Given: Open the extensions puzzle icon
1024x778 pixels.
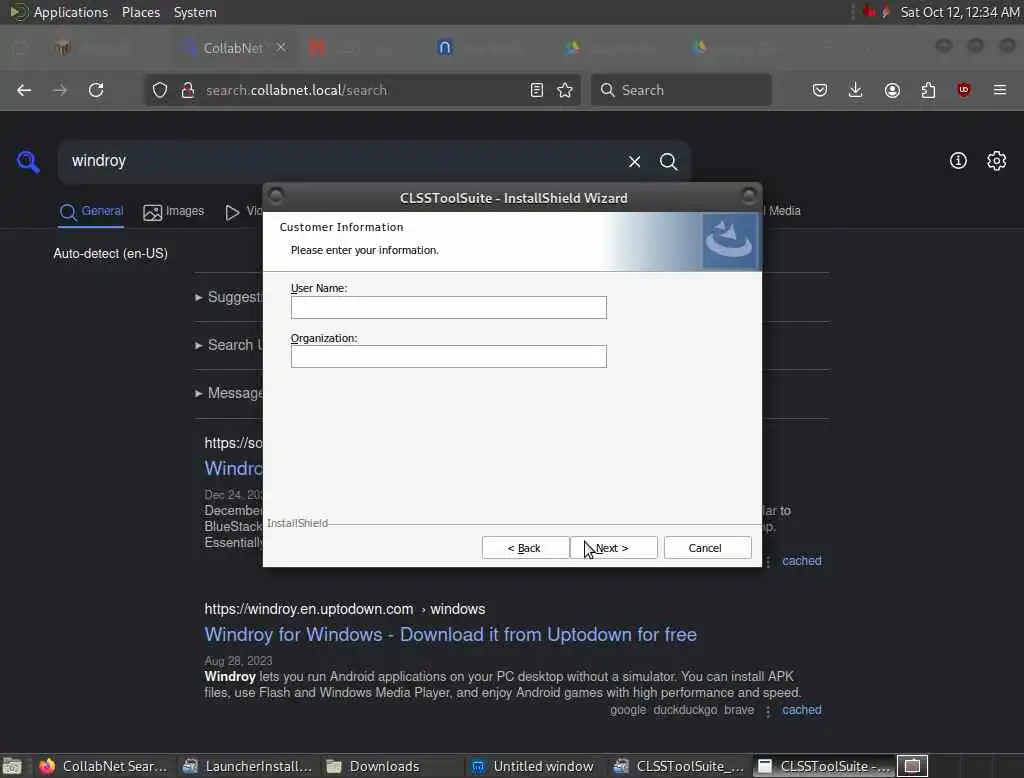Looking at the screenshot, I should click(928, 90).
